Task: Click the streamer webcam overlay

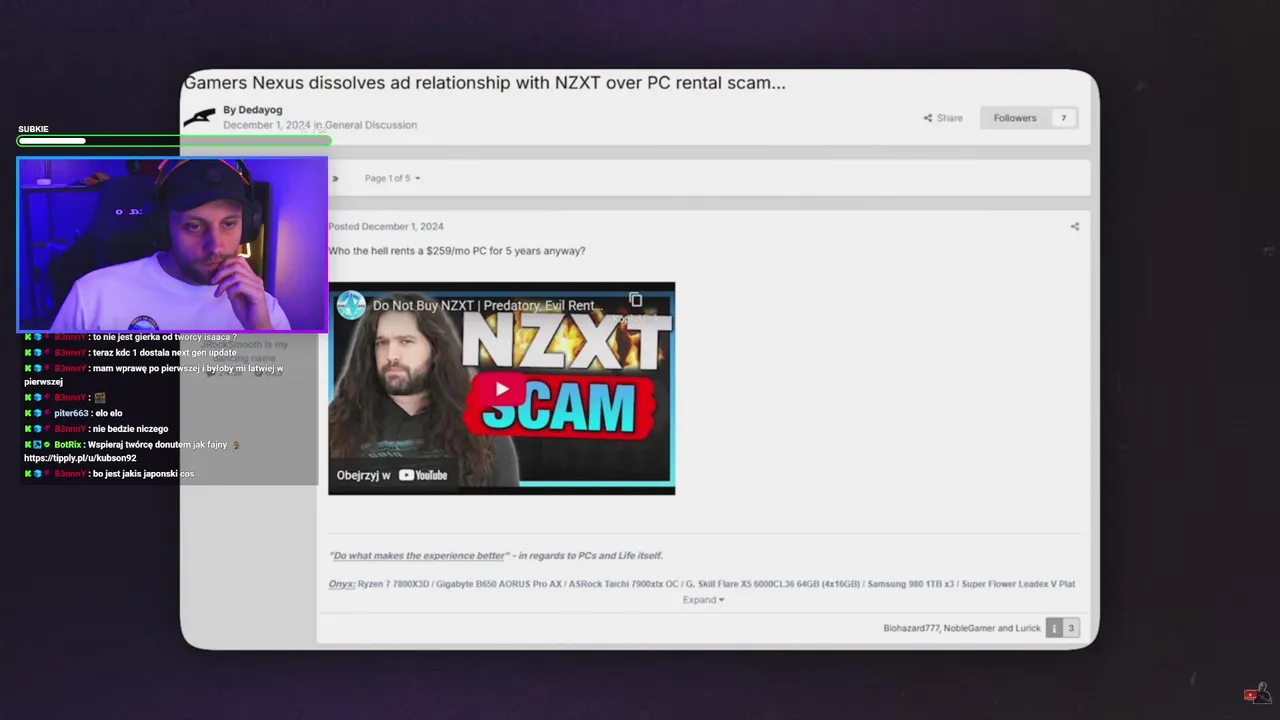Action: 172,244
